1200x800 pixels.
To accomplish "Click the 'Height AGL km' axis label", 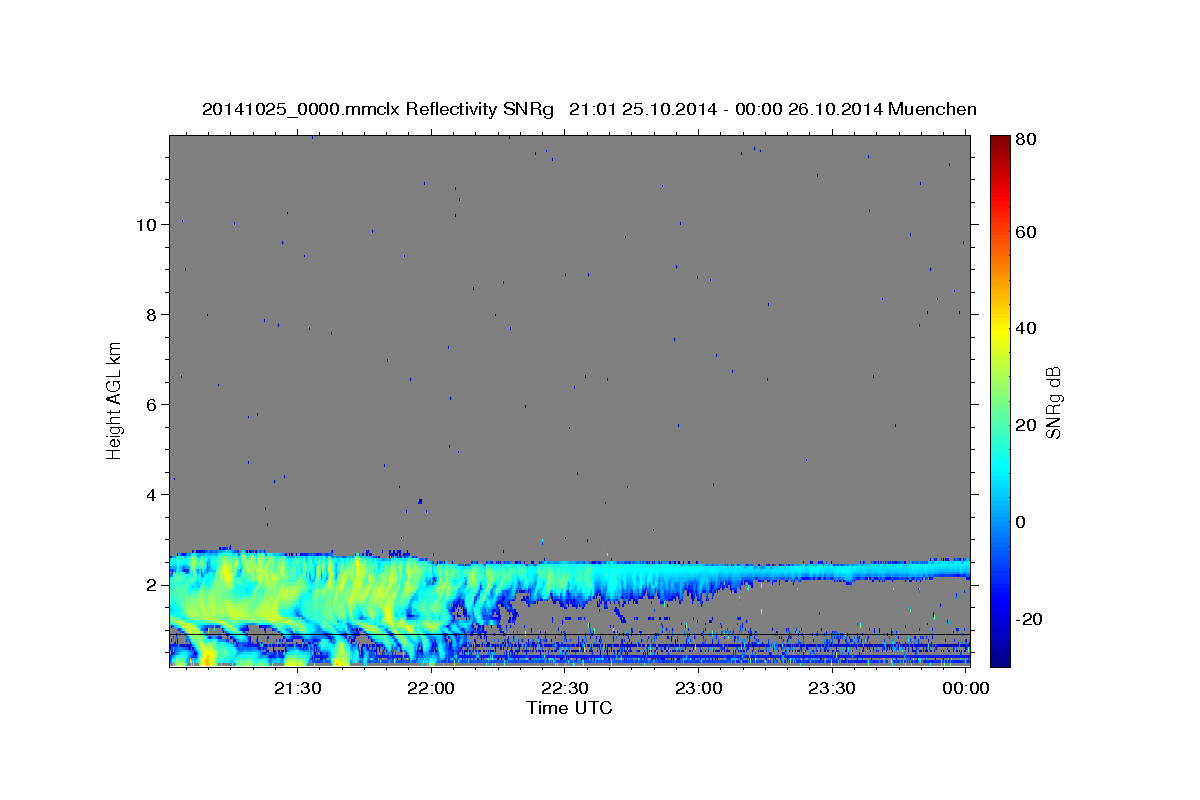I will (x=115, y=400).
